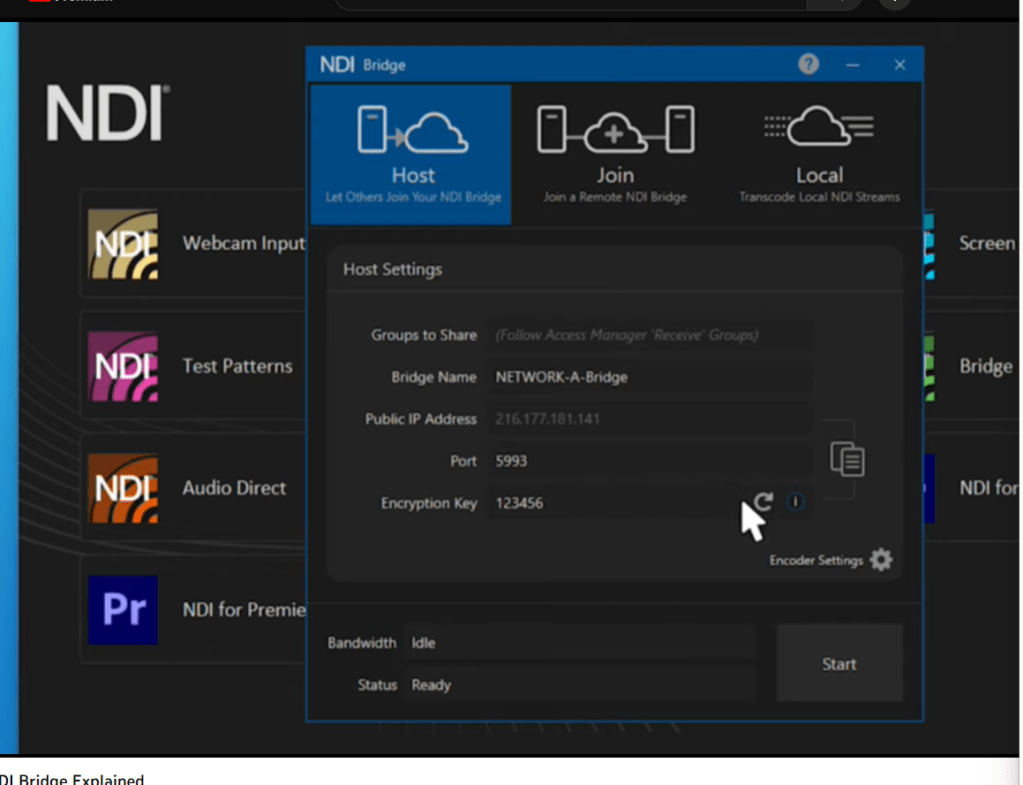Select the Public IP Address field
This screenshot has height=785, width=1023.
pyautogui.click(x=649, y=419)
